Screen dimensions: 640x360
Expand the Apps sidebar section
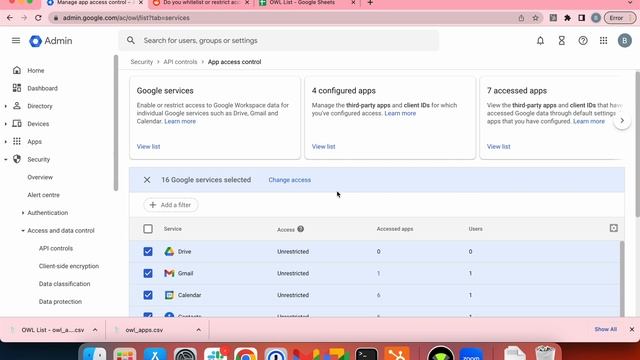click(x=6, y=142)
